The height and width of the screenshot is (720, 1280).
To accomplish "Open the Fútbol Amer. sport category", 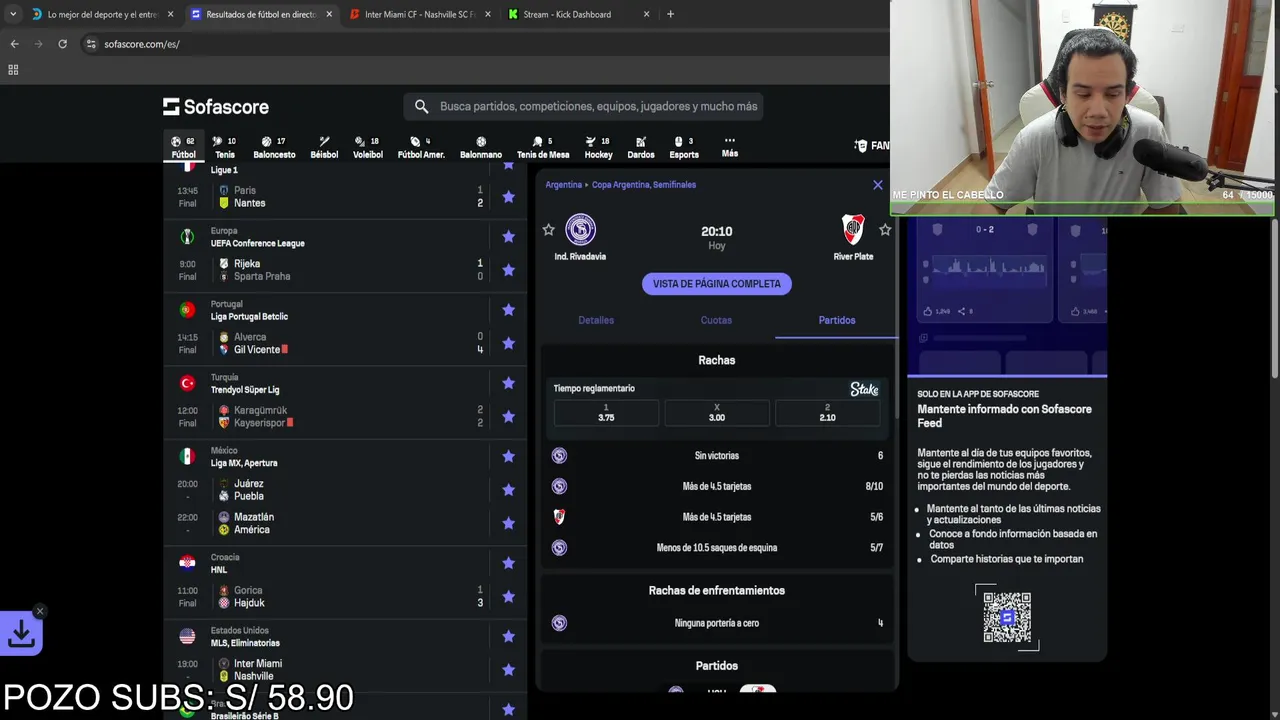I will pyautogui.click(x=421, y=148).
